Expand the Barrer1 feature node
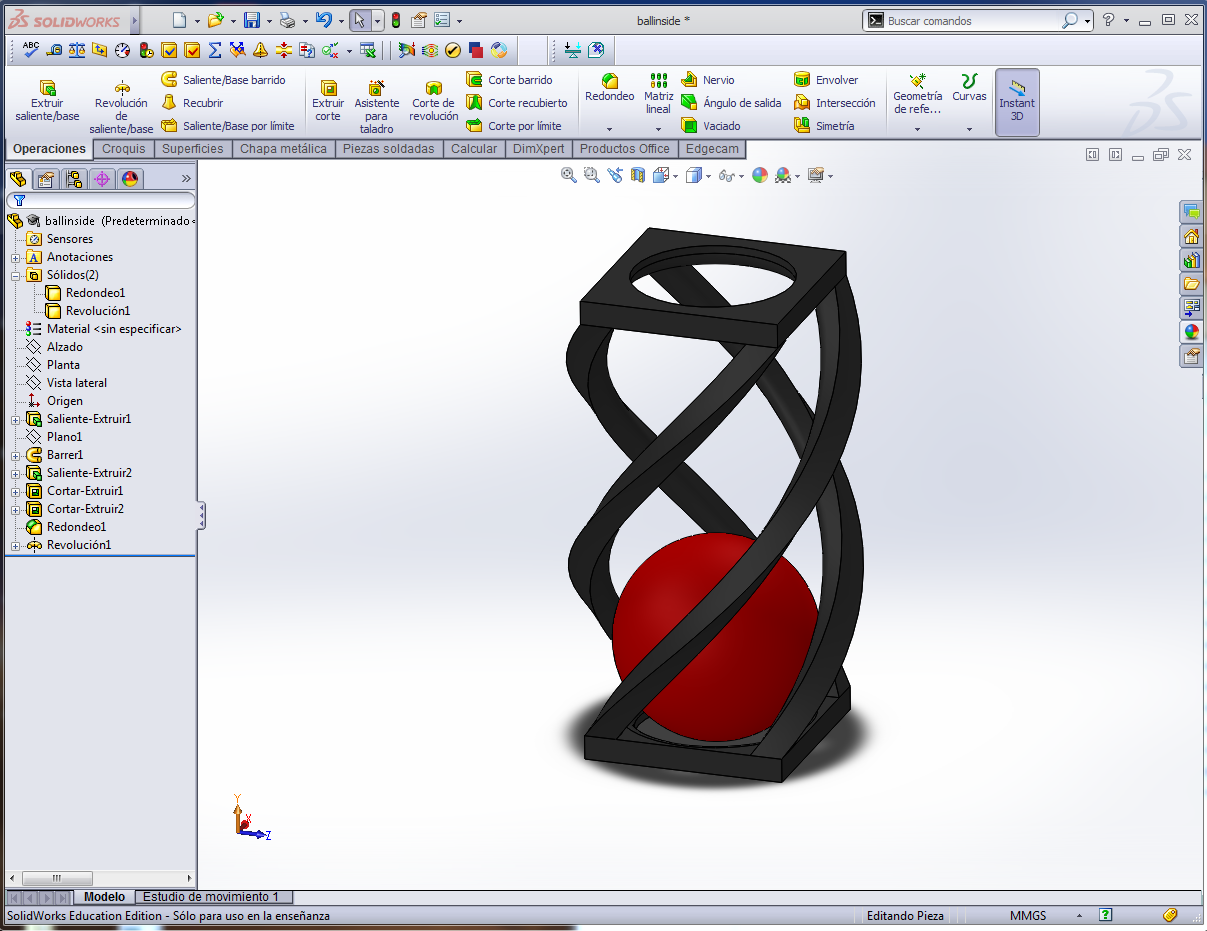This screenshot has height=931, width=1207. [x=16, y=455]
